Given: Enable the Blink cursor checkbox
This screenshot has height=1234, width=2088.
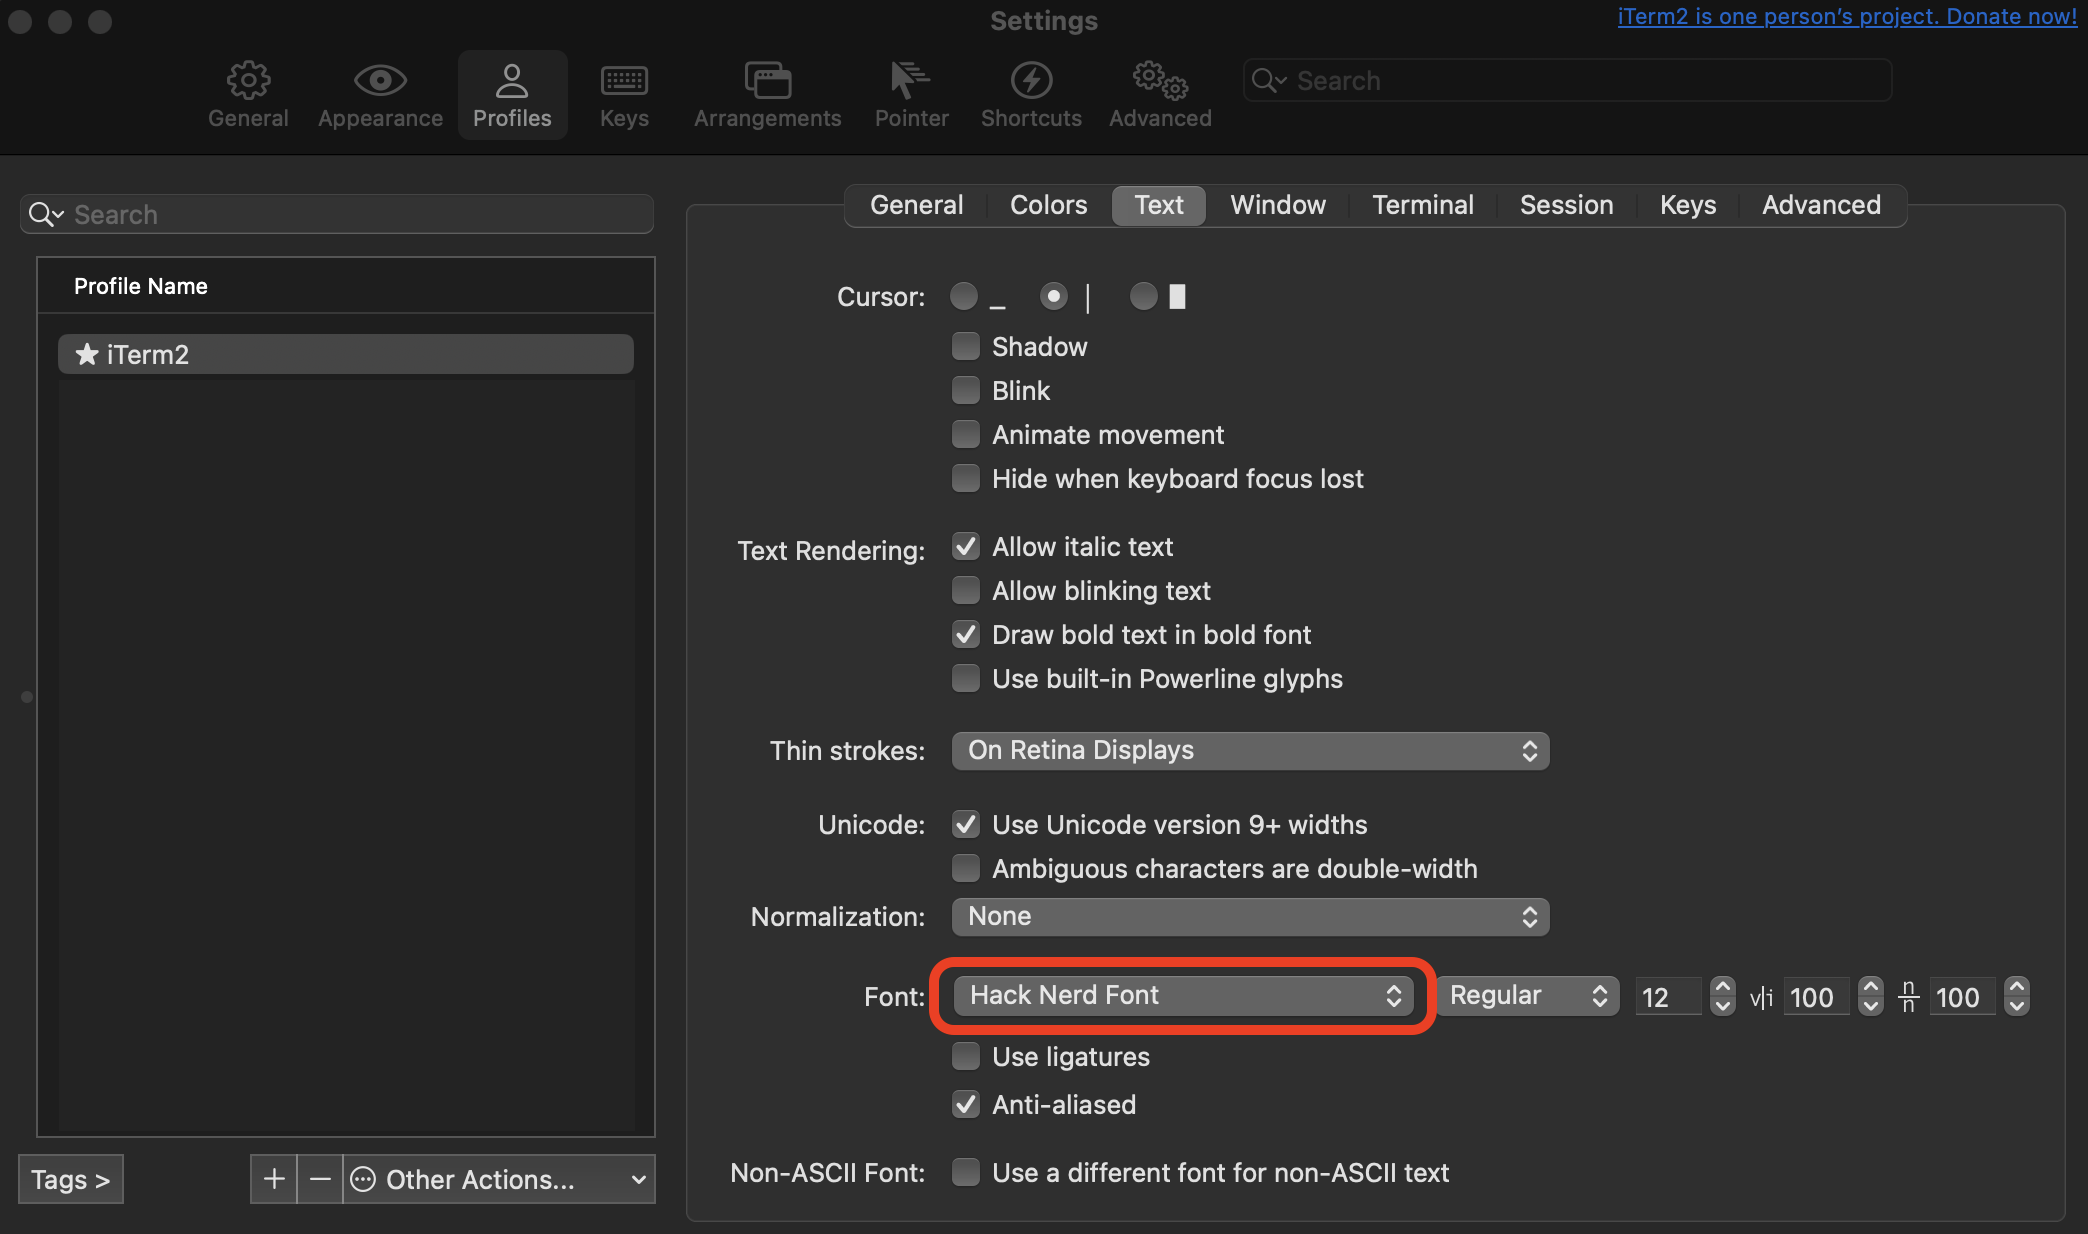Looking at the screenshot, I should point(966,391).
